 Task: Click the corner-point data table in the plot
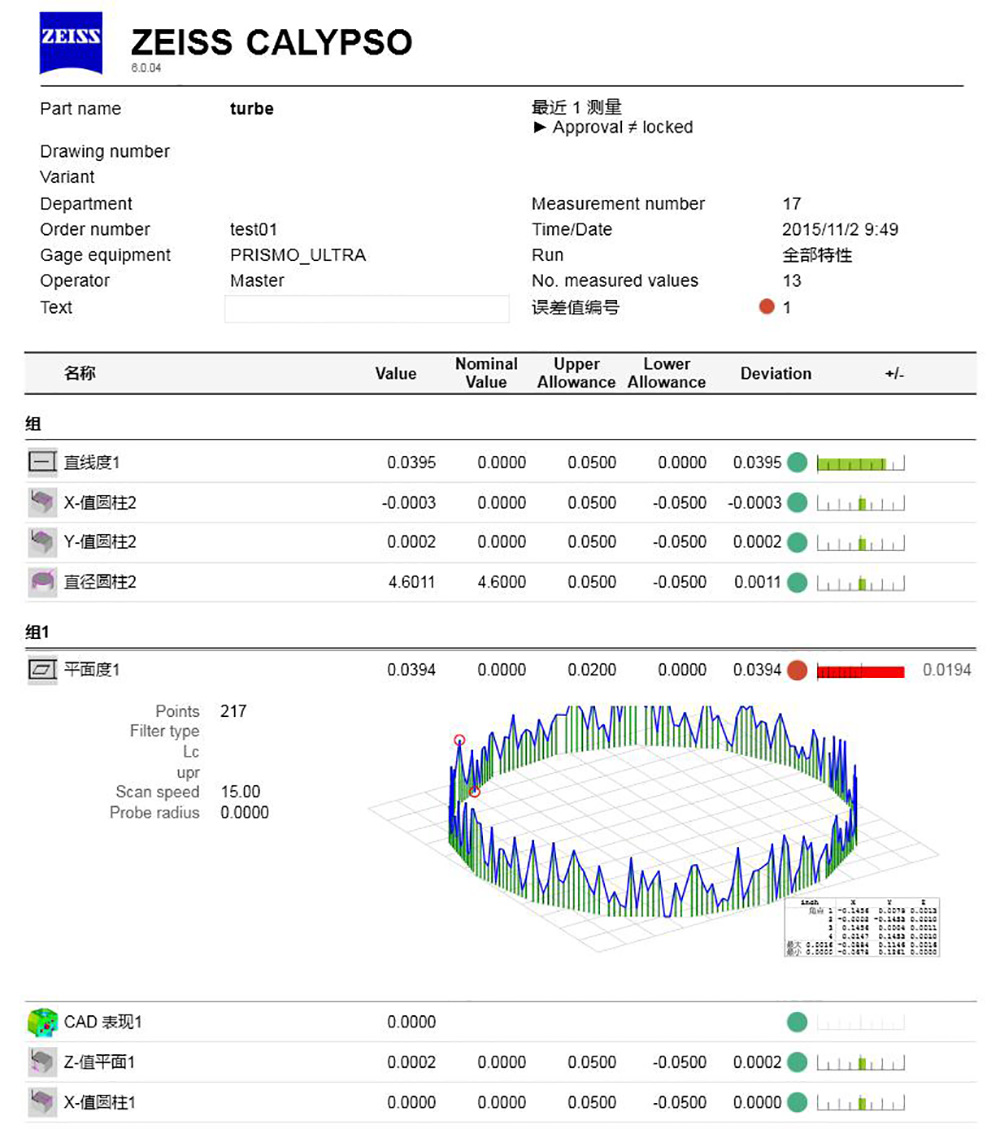(x=862, y=927)
